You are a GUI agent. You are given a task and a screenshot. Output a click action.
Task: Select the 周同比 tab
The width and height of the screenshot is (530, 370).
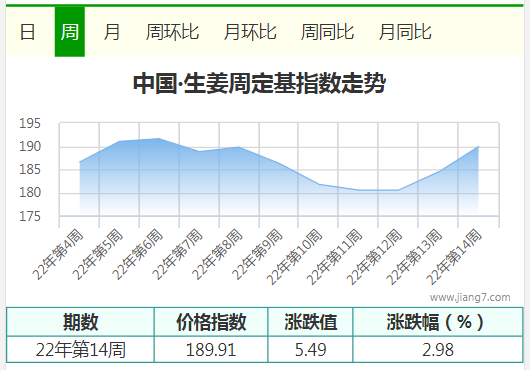pyautogui.click(x=328, y=32)
